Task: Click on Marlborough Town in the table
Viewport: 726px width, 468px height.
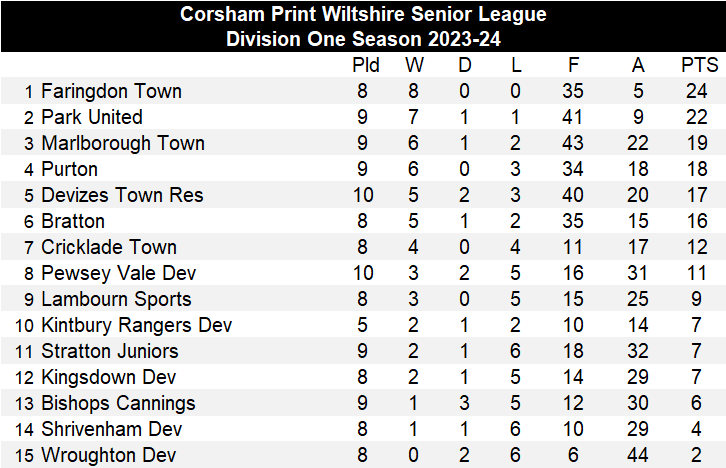Action: 122,143
